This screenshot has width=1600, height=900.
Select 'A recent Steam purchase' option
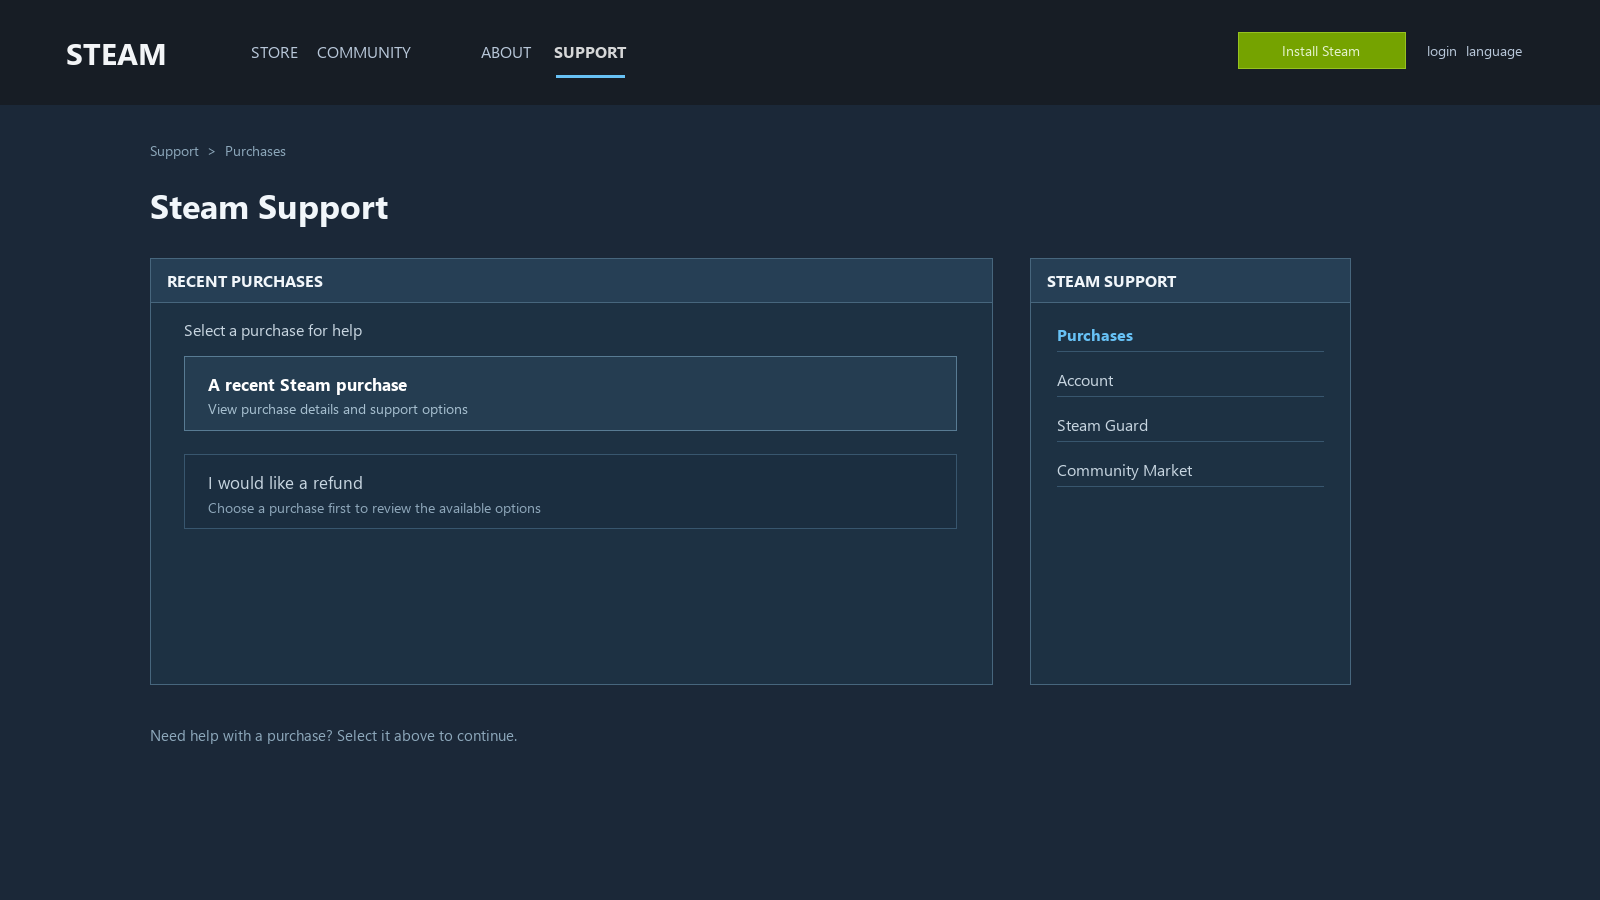click(x=570, y=394)
